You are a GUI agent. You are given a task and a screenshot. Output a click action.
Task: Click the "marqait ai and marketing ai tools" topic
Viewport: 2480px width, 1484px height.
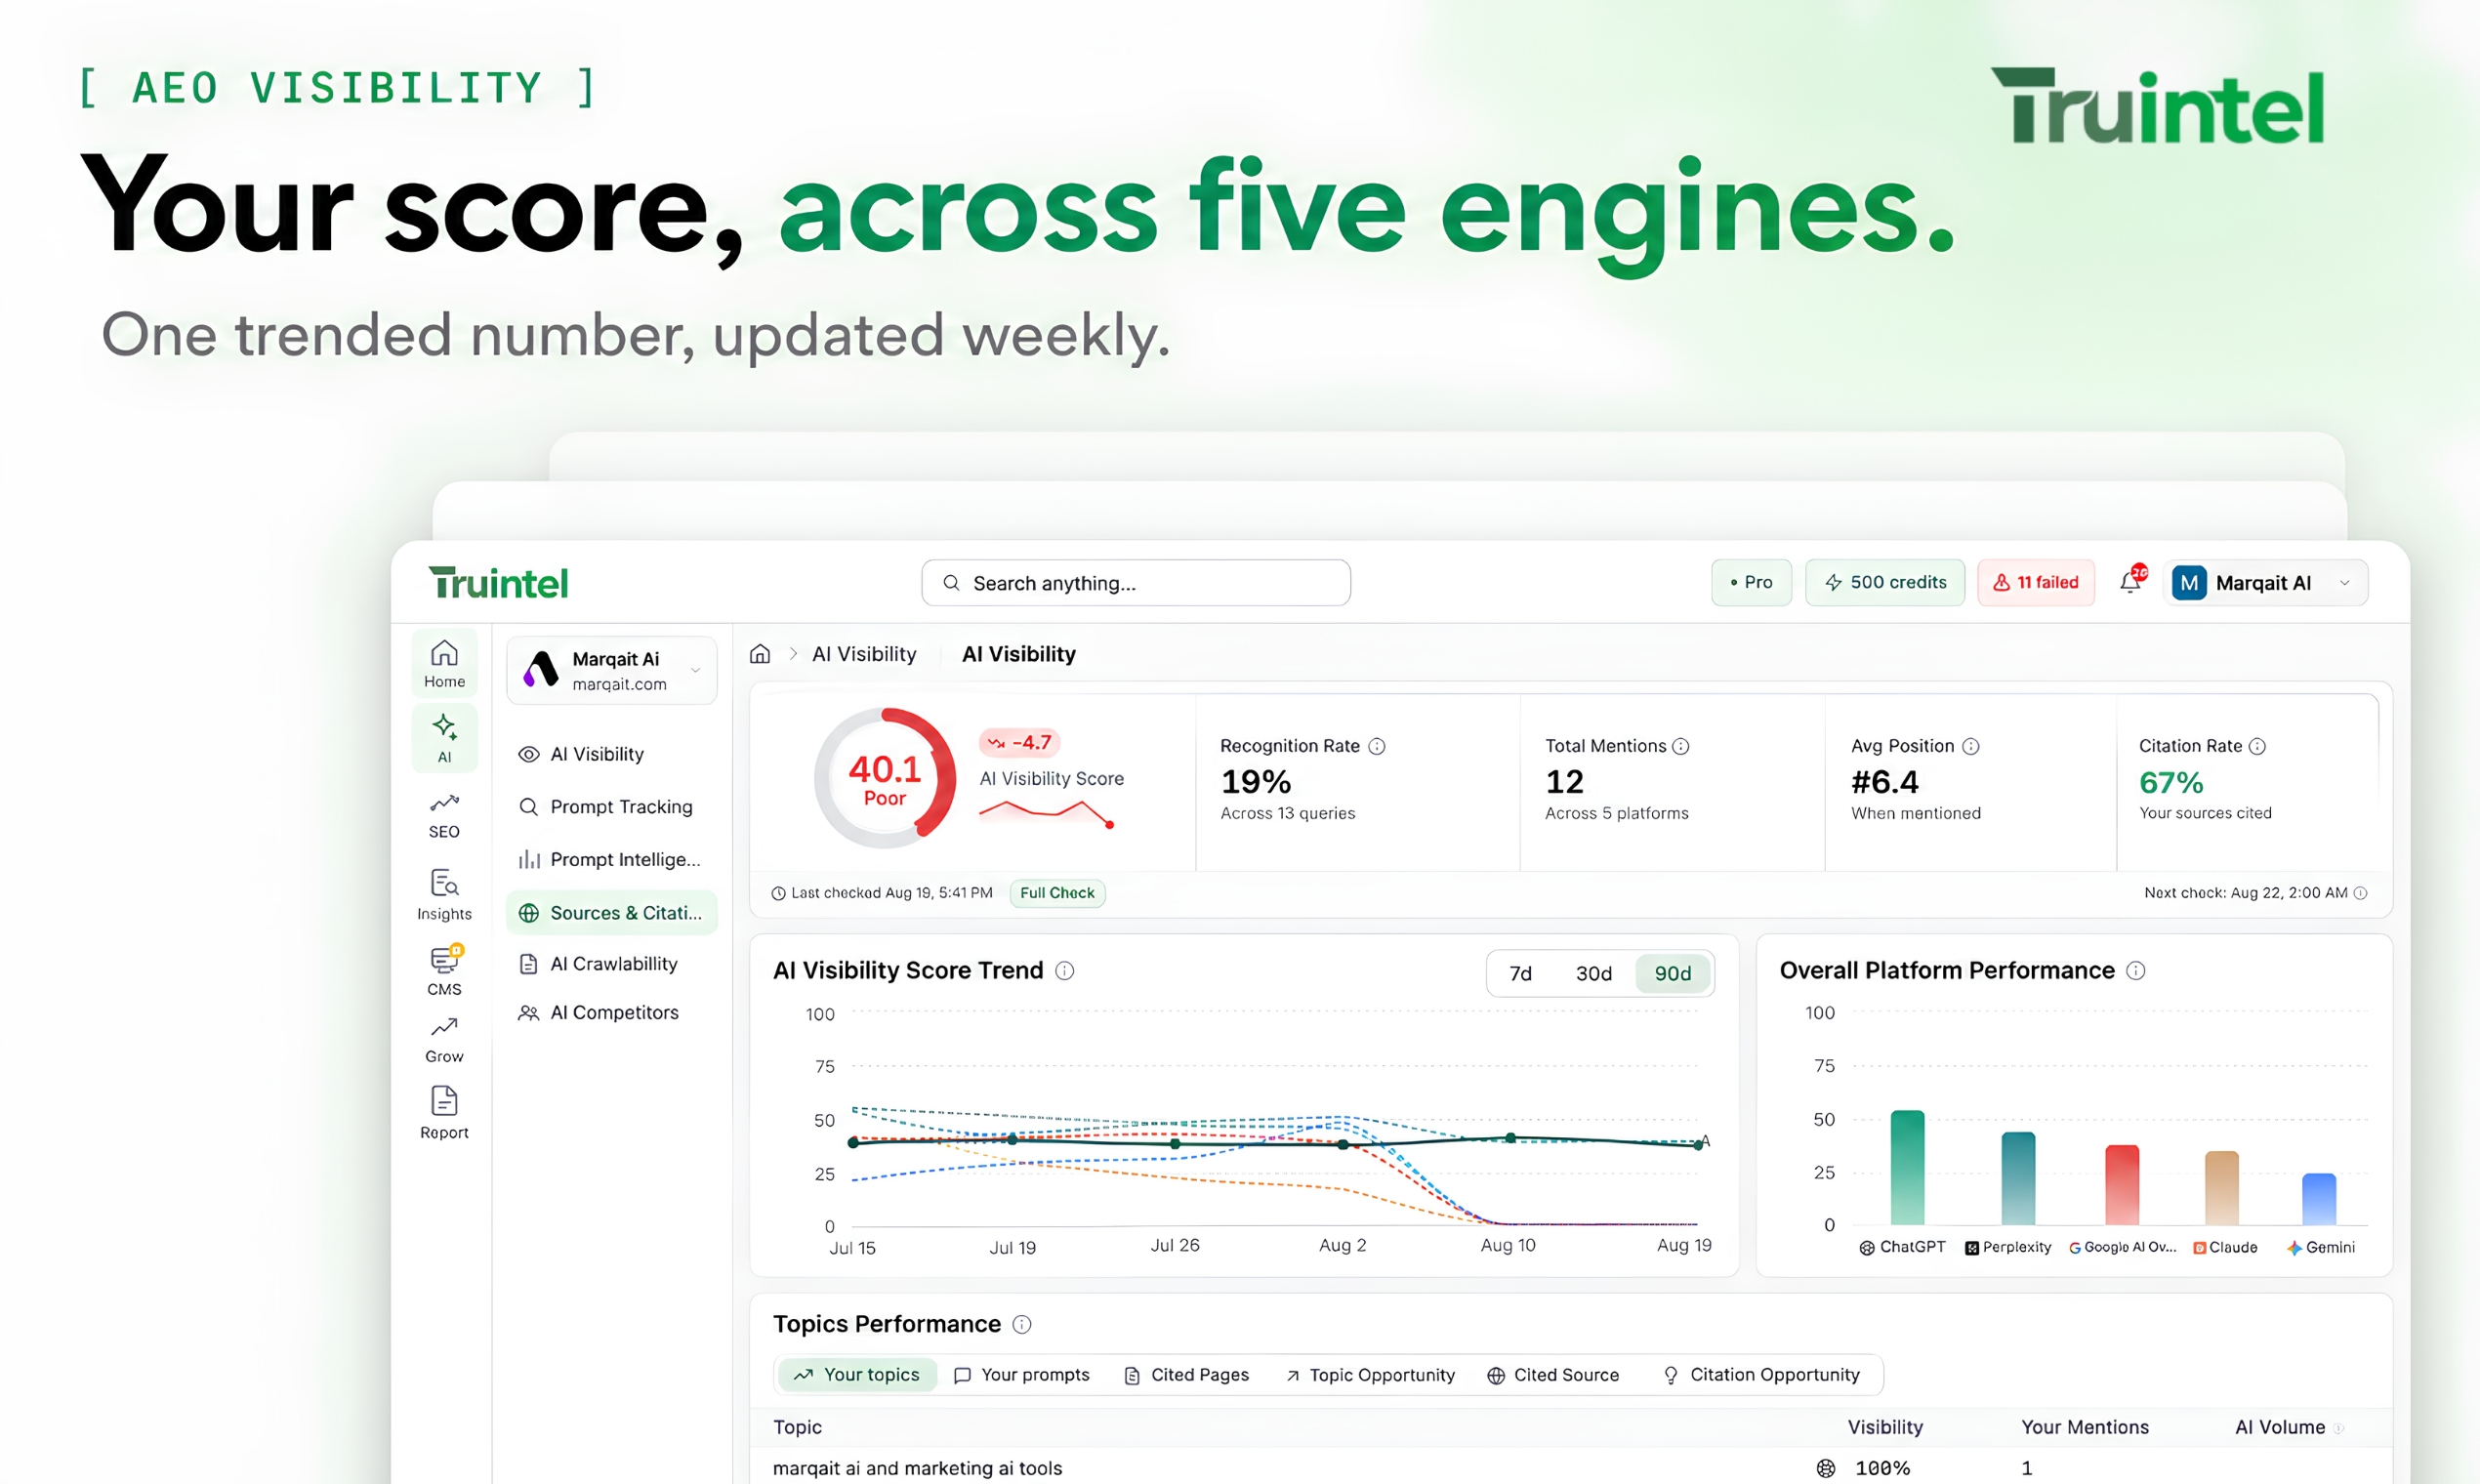click(x=917, y=1469)
